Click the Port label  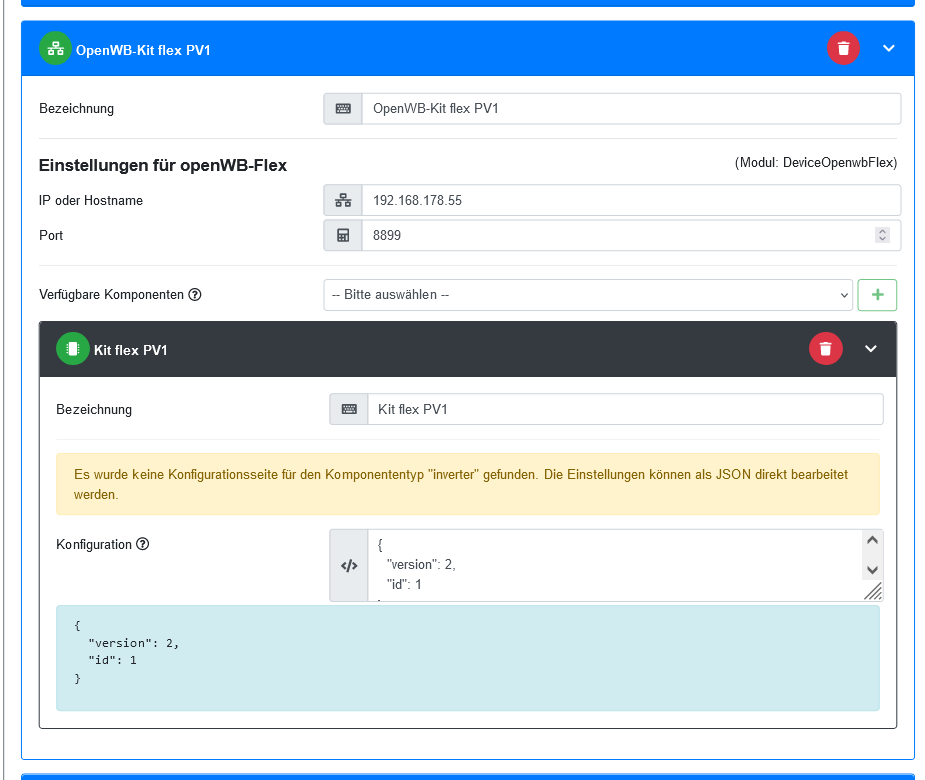pos(51,235)
